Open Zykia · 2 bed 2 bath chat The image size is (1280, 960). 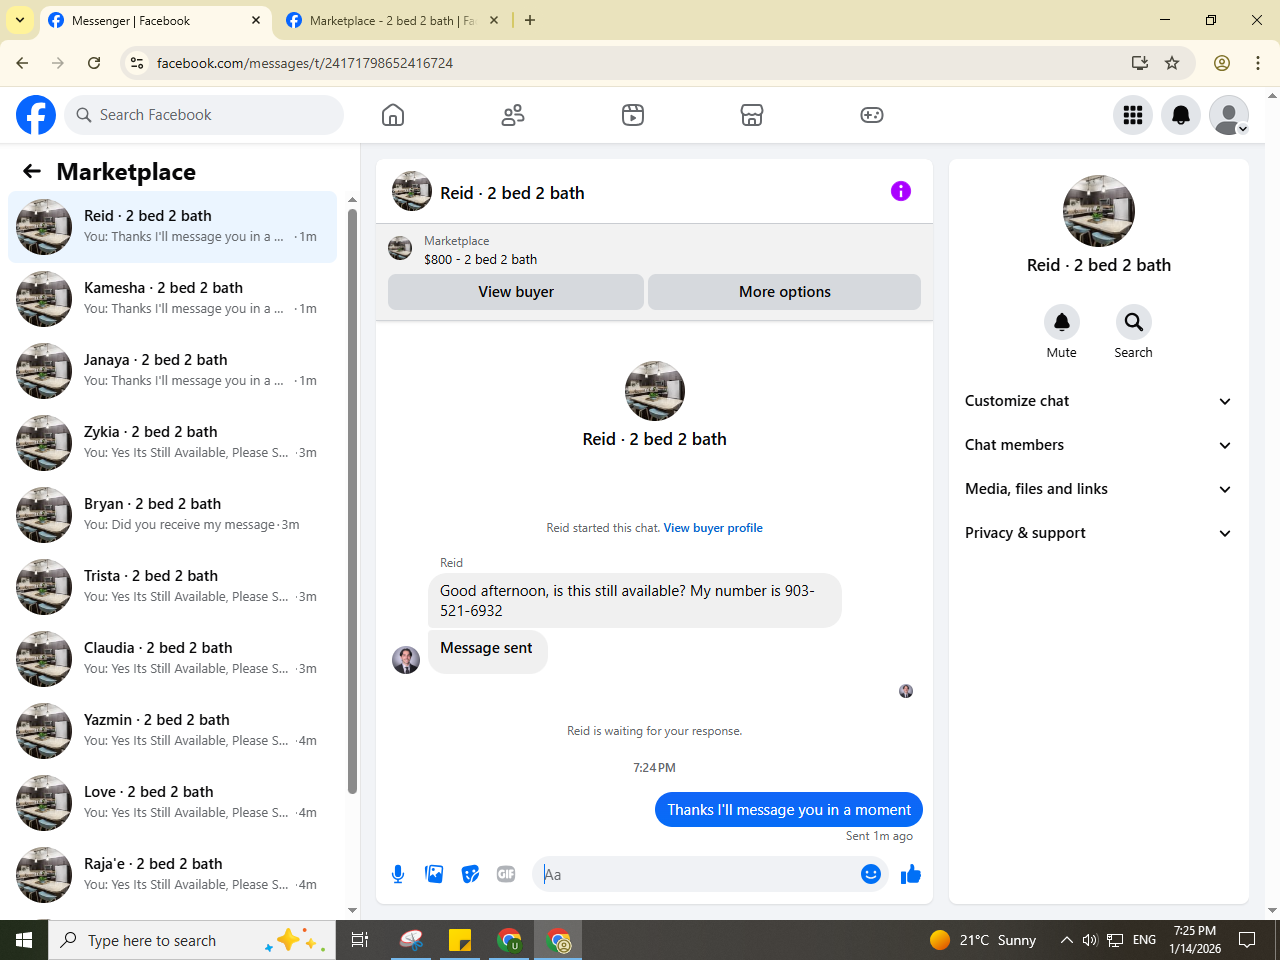[173, 443]
